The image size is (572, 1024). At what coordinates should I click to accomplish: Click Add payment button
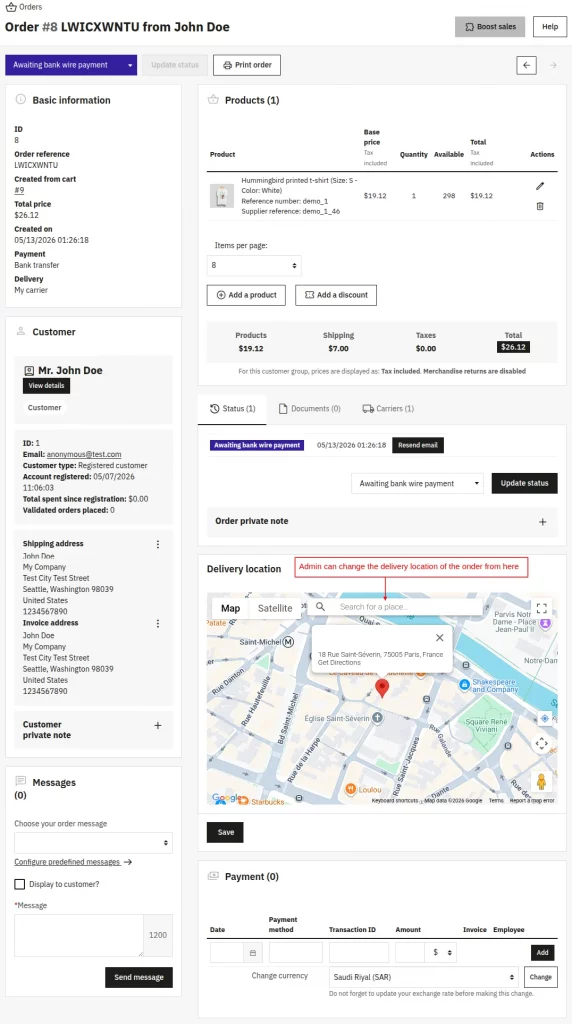click(543, 953)
